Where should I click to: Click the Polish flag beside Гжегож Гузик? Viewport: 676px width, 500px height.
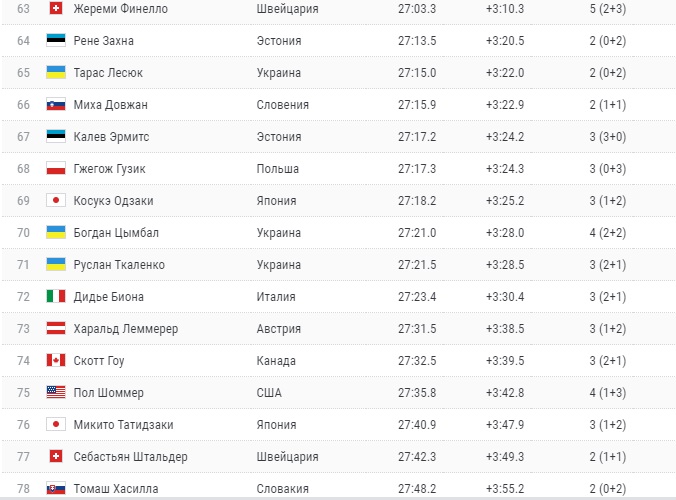coord(56,169)
